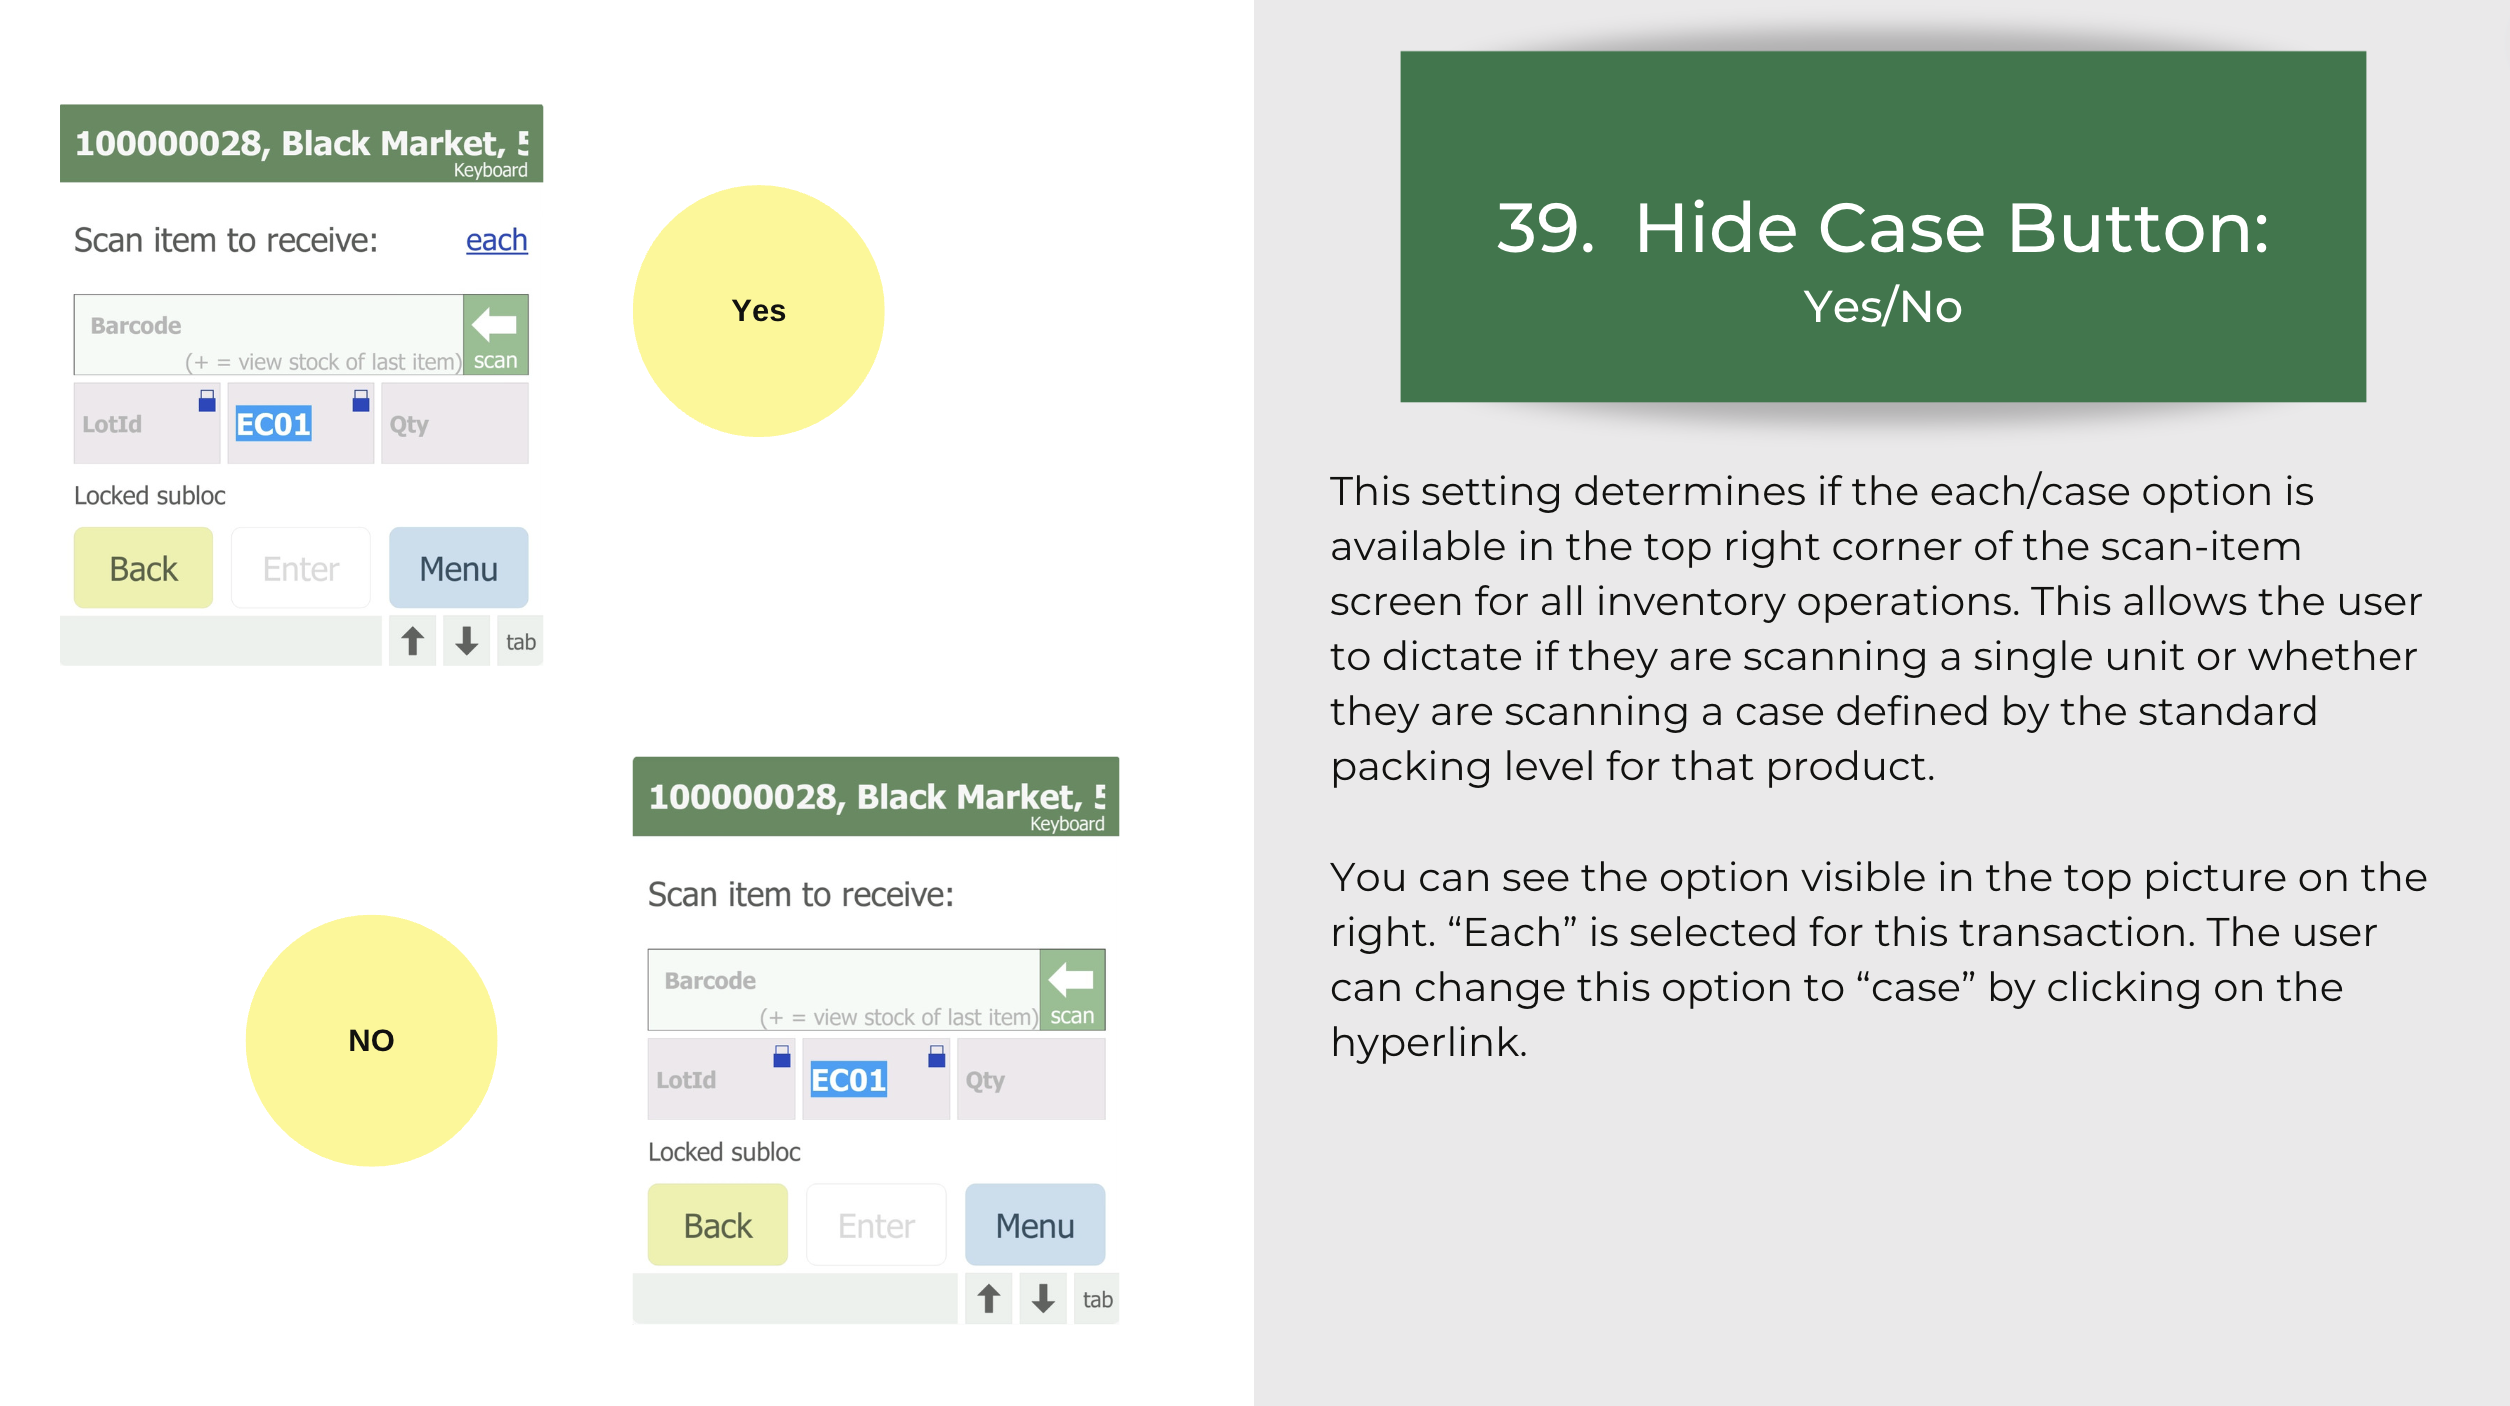The image size is (2510, 1406).
Task: Click the Barcode input field in top panel
Action: [x=268, y=334]
